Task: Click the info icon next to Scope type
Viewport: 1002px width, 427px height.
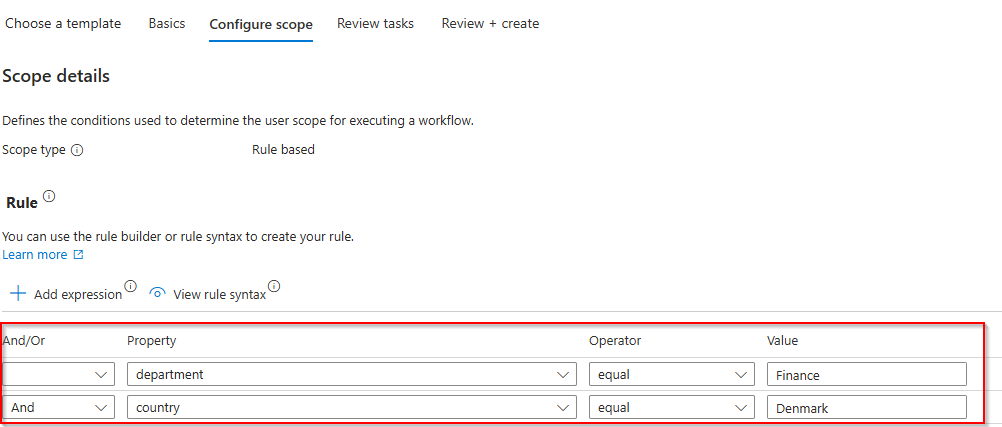Action: point(78,150)
